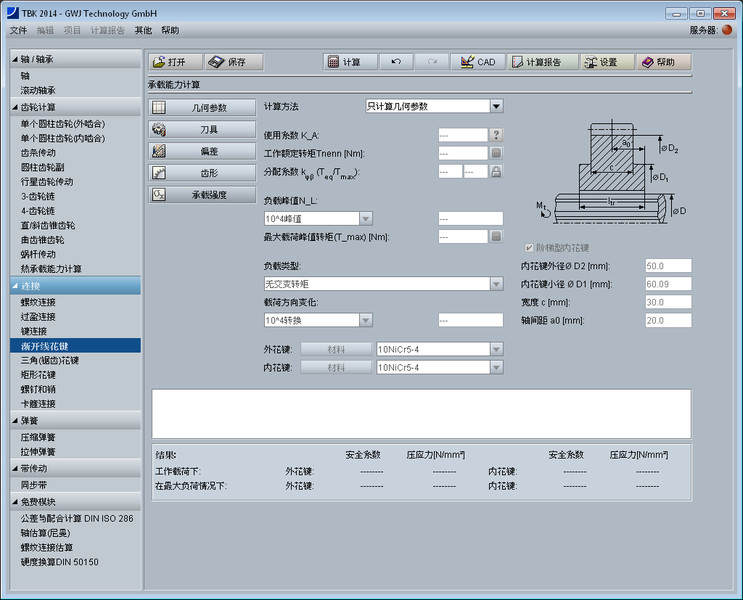Select 矩形花键 in the sidebar
This screenshot has width=743, height=600.
click(39, 374)
